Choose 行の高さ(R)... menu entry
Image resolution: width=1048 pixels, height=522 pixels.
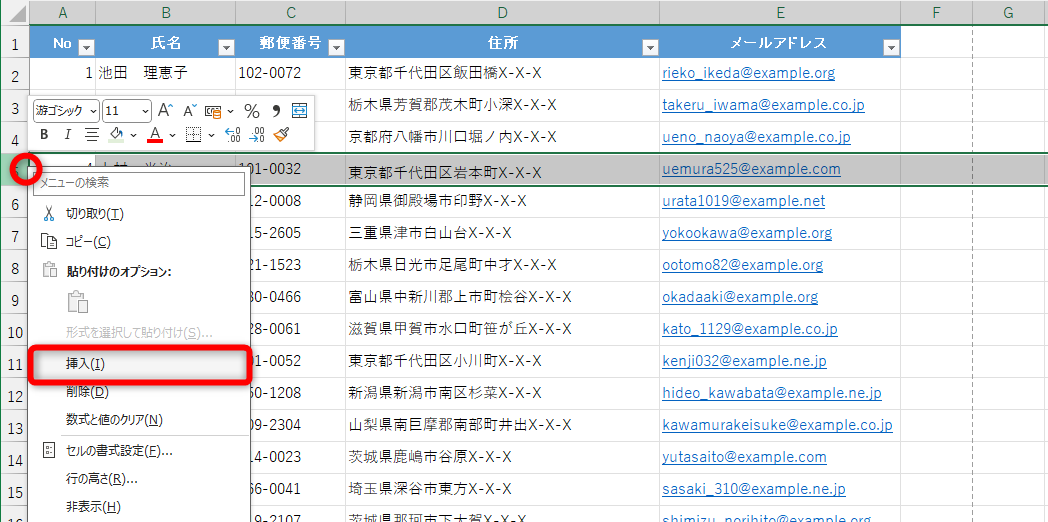coord(140,479)
